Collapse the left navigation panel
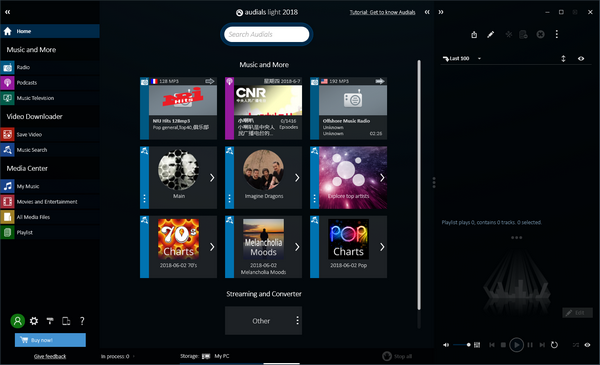This screenshot has width=600, height=365. click(x=8, y=12)
